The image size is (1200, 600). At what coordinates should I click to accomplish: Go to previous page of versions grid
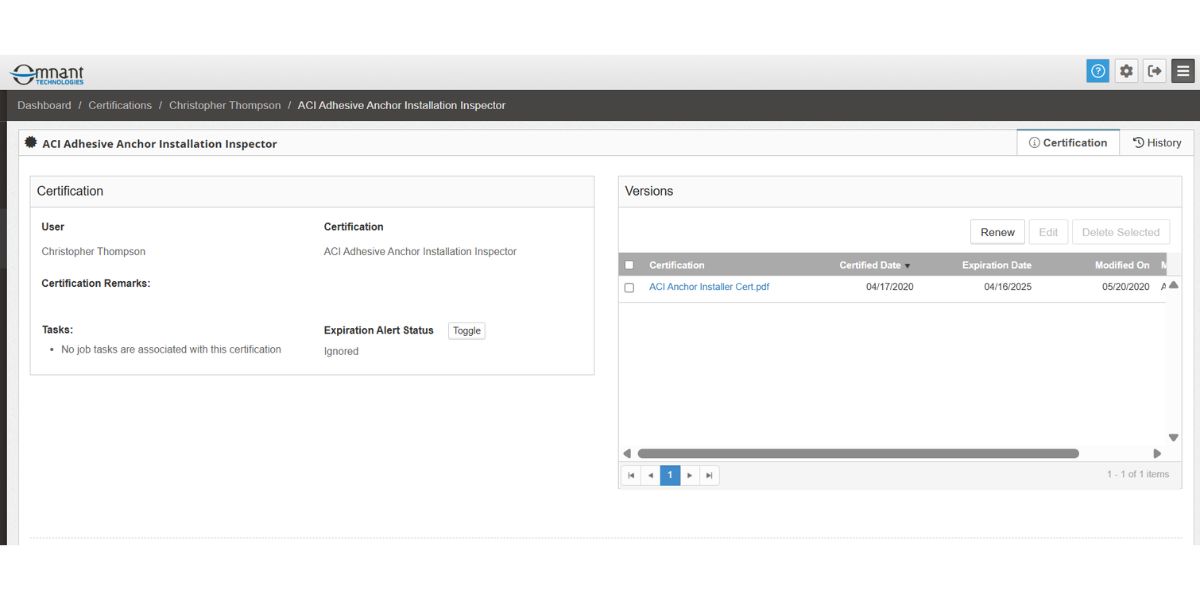click(651, 475)
